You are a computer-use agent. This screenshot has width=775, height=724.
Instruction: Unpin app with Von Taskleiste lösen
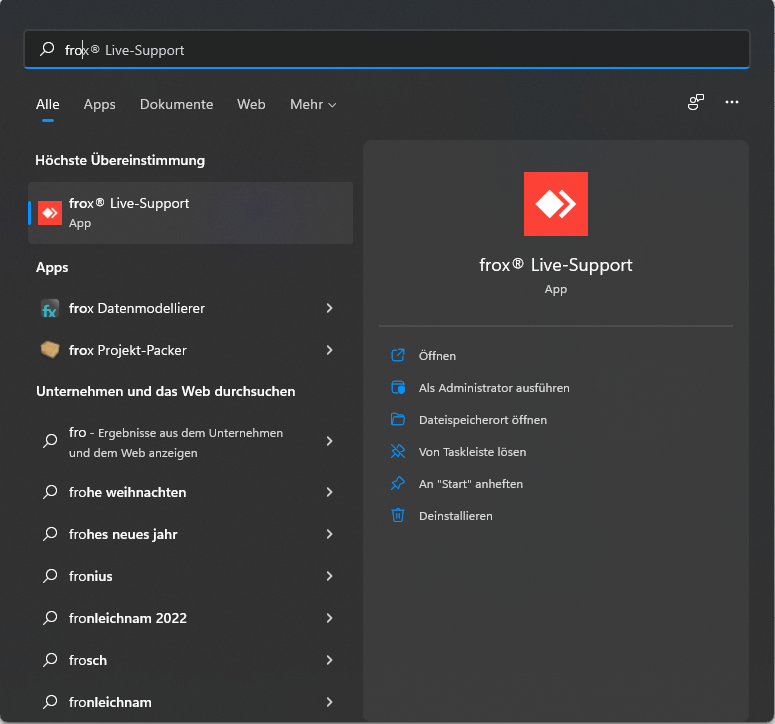pos(472,452)
